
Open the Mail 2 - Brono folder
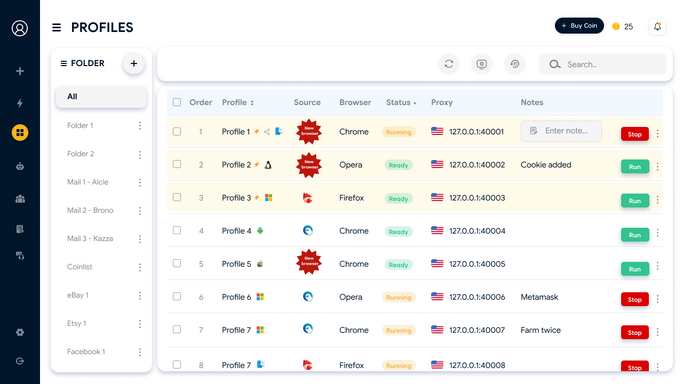click(90, 210)
